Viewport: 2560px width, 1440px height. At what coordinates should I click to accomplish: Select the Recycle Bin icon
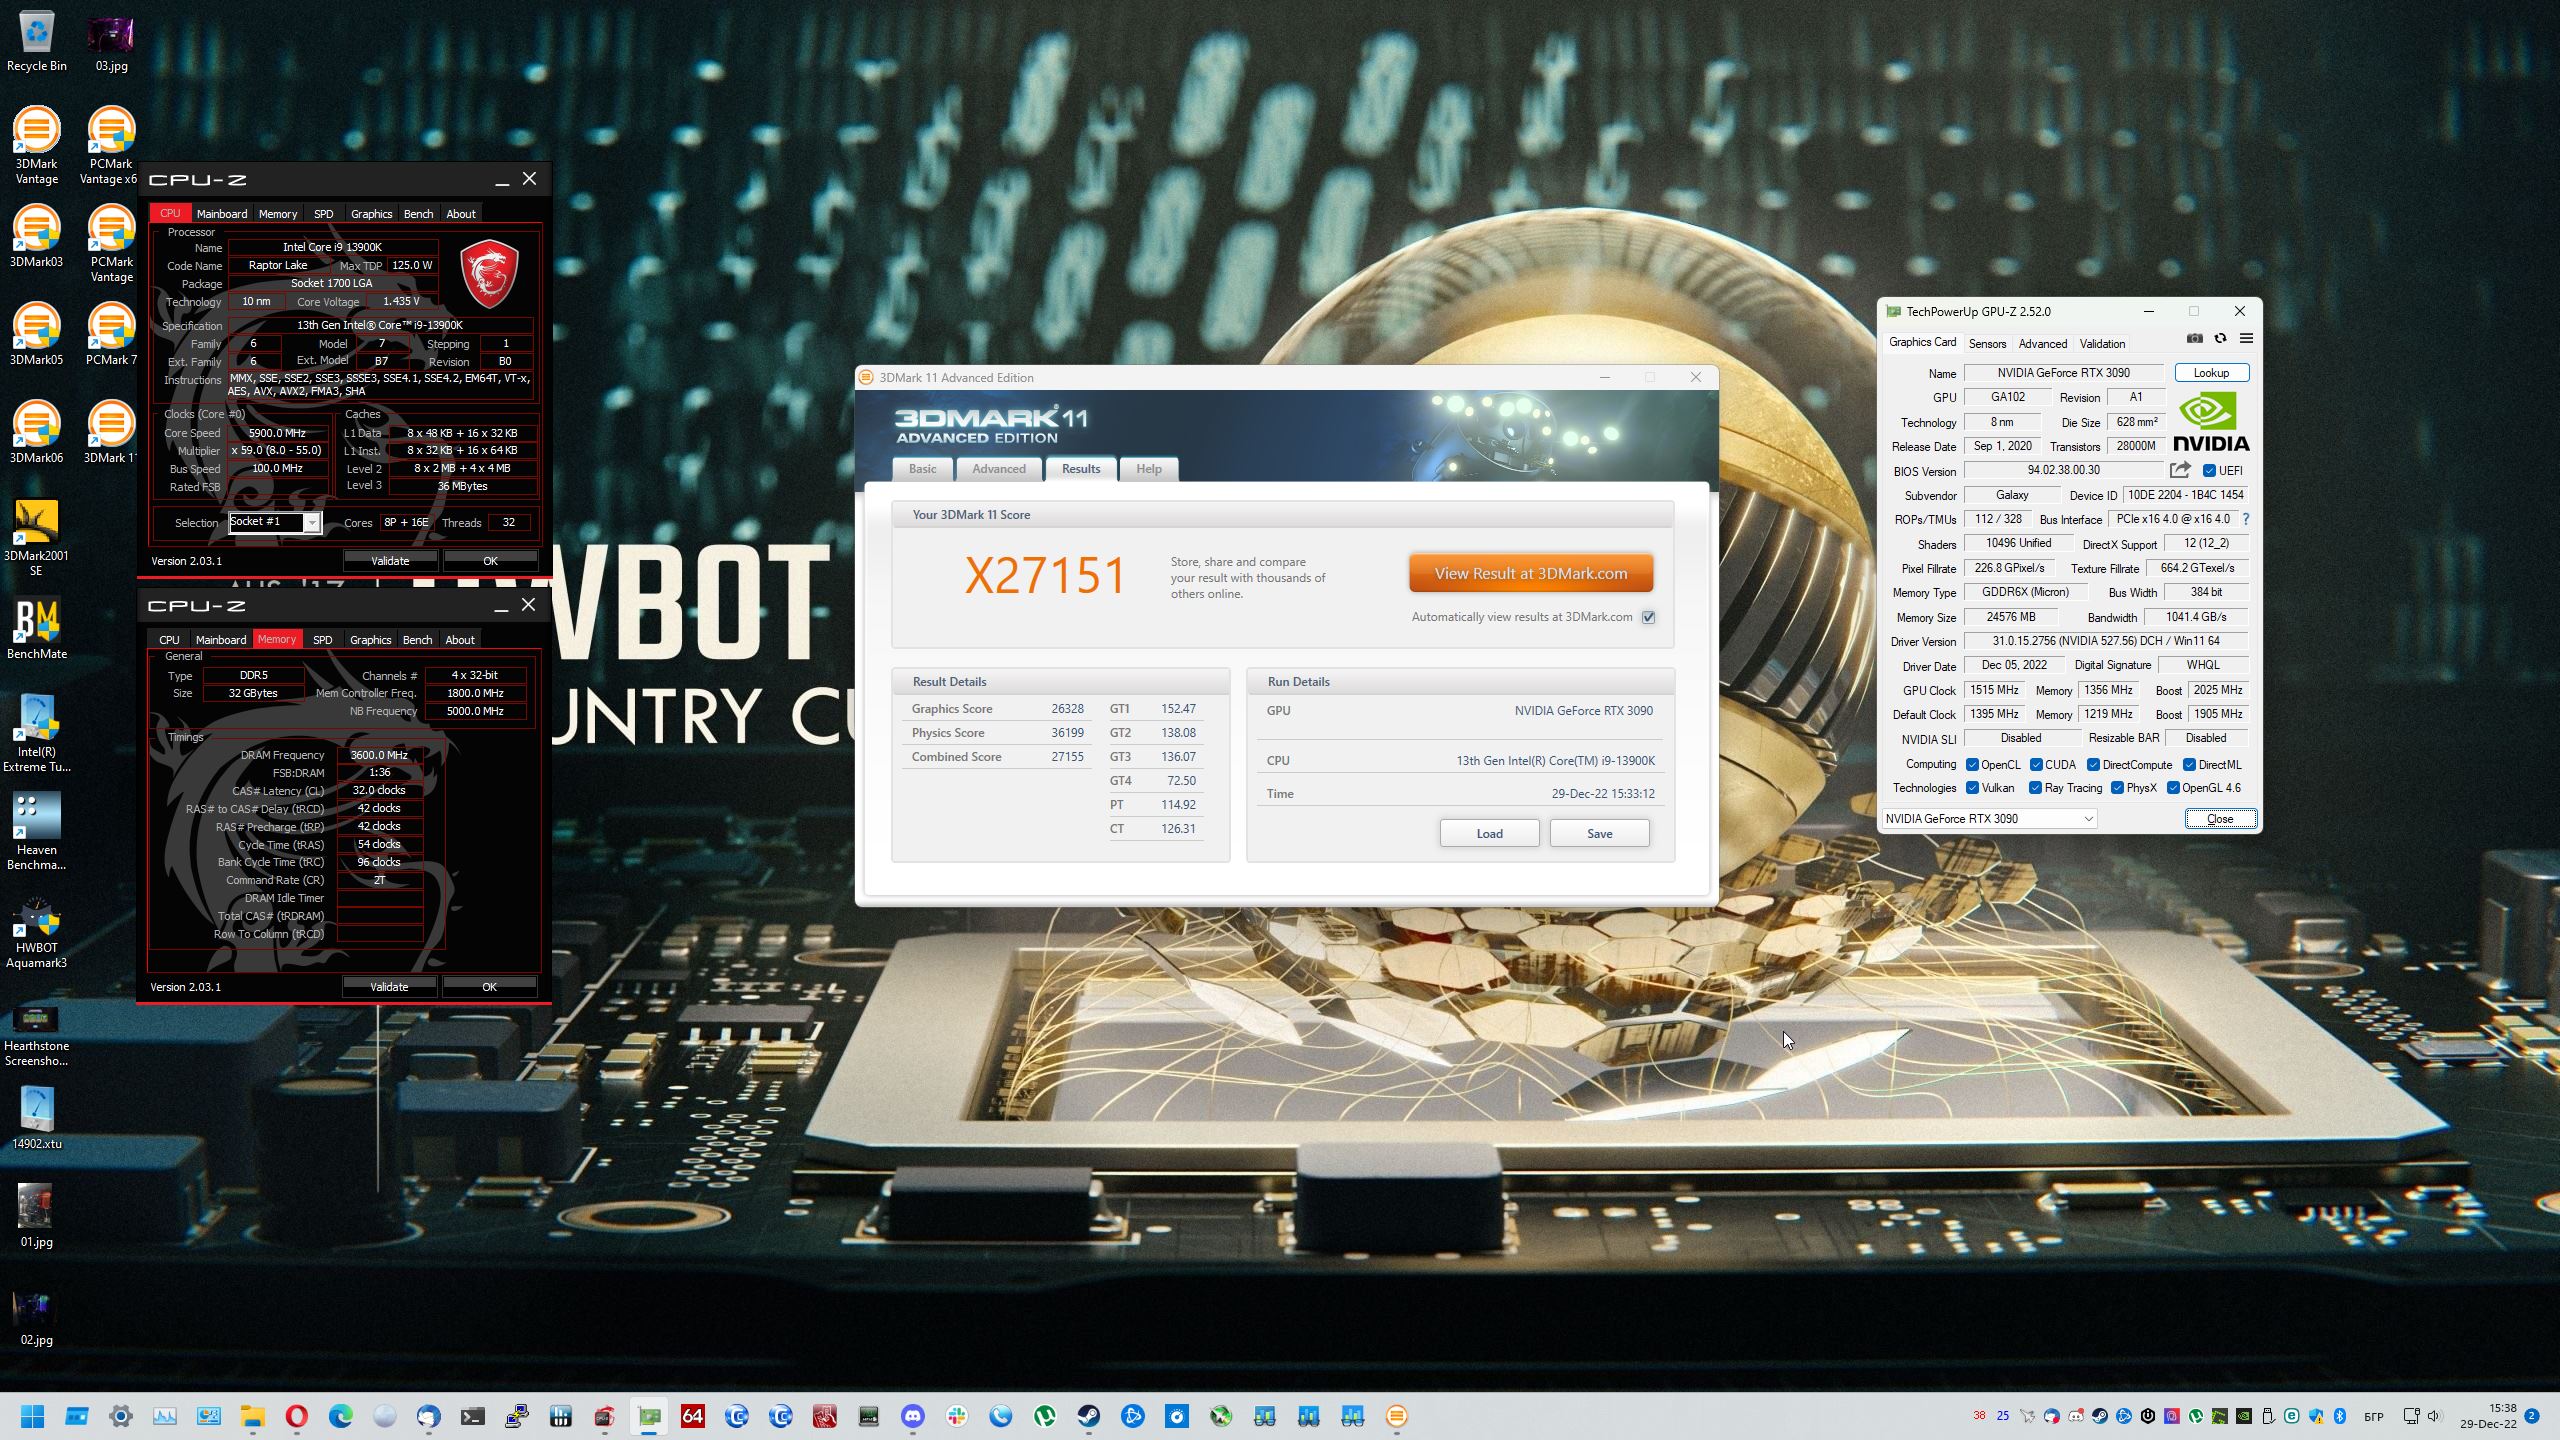(37, 42)
